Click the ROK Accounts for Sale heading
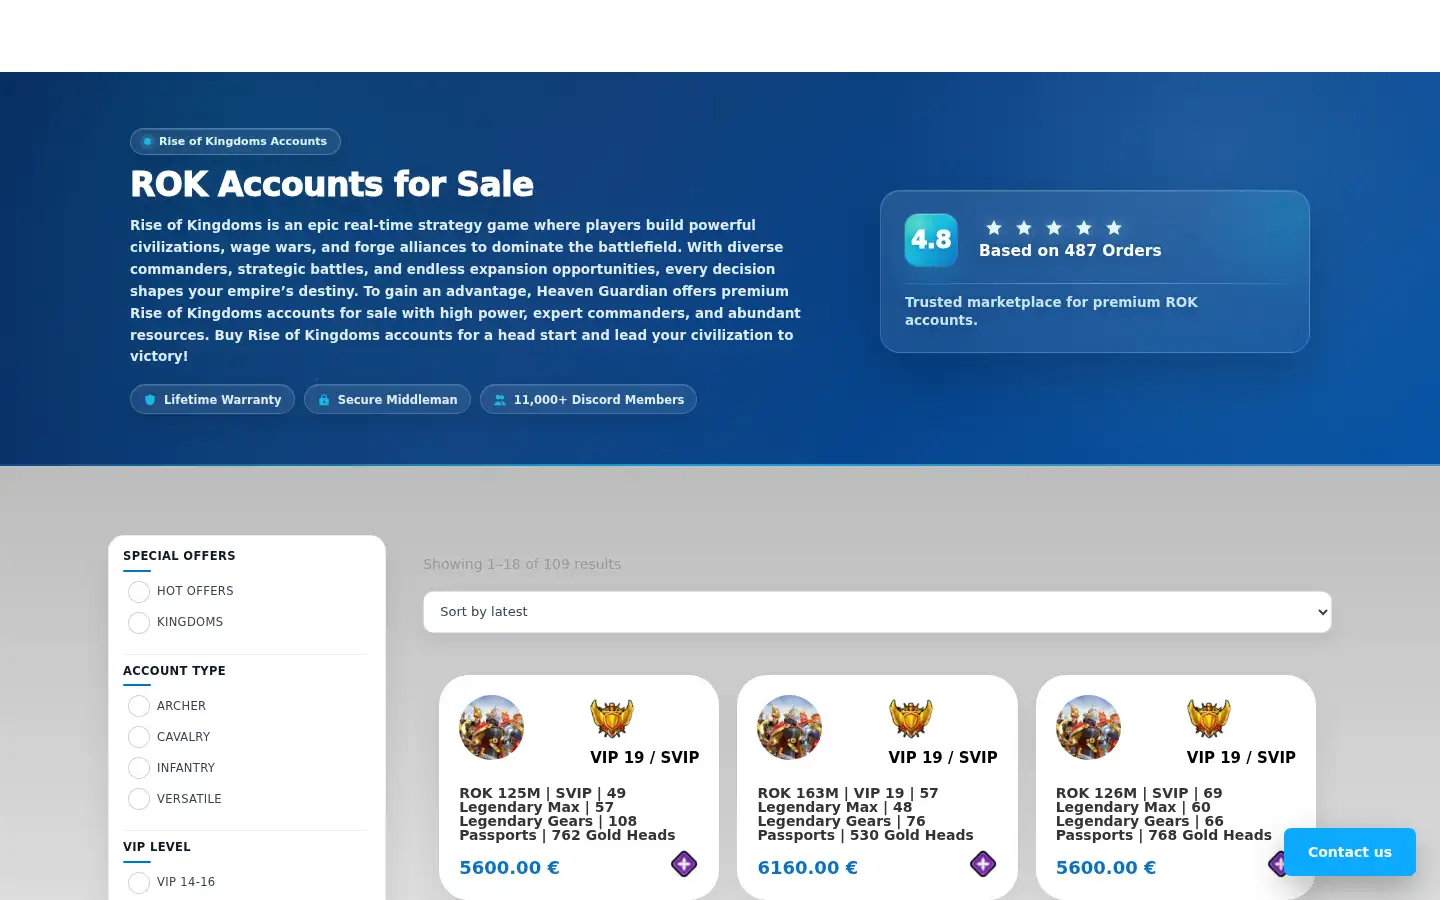The width and height of the screenshot is (1440, 900). tap(332, 184)
